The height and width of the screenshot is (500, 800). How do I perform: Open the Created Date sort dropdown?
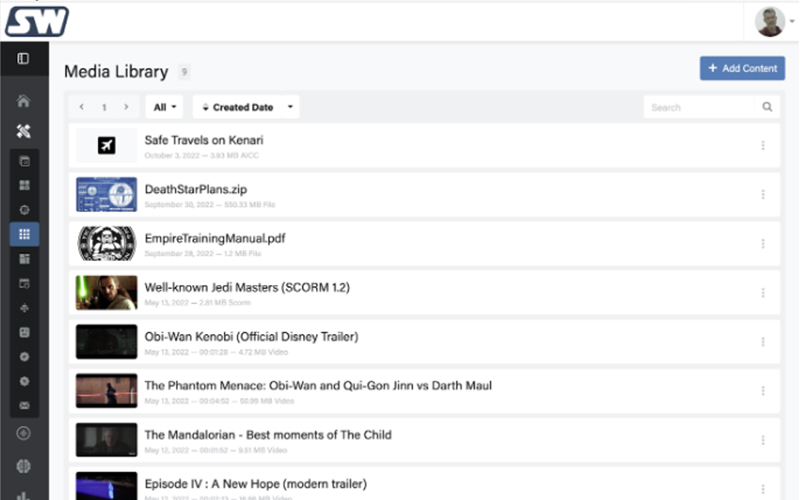245,107
